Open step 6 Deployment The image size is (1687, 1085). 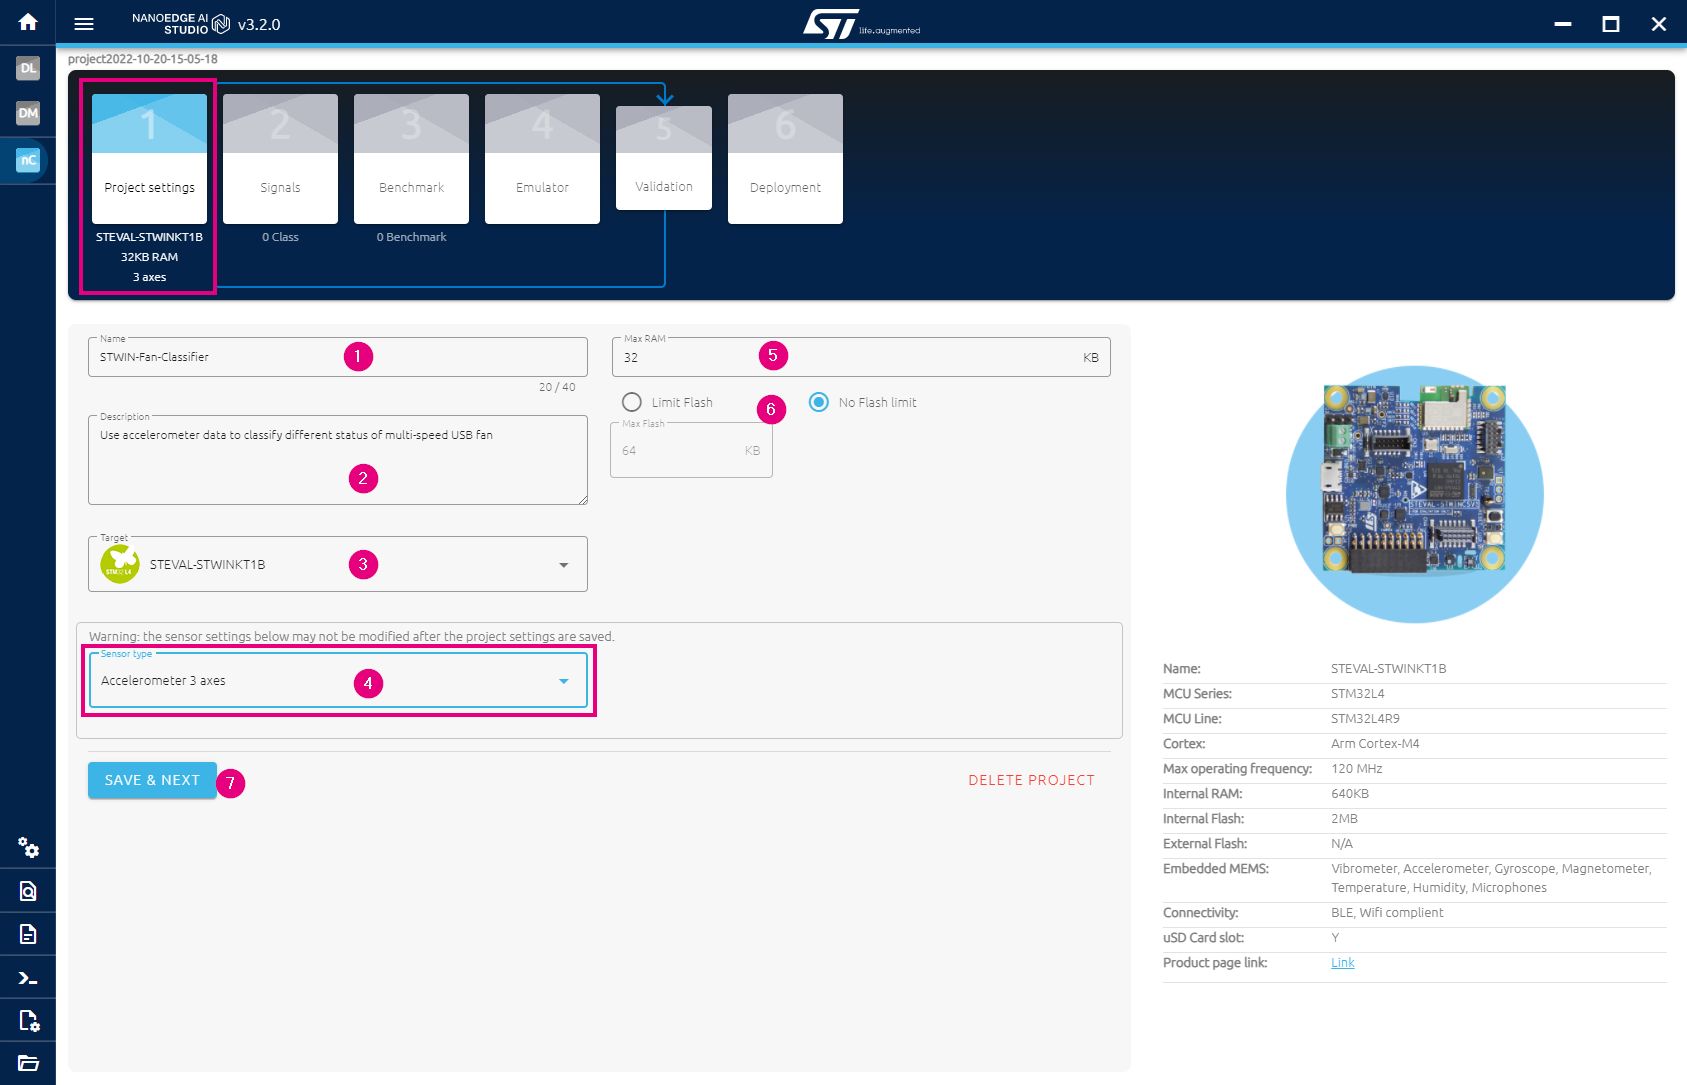pyautogui.click(x=785, y=159)
